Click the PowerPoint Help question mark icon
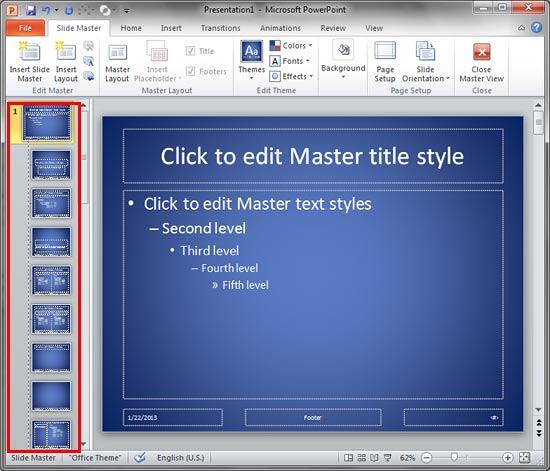This screenshot has height=471, width=550. pyautogui.click(x=537, y=27)
